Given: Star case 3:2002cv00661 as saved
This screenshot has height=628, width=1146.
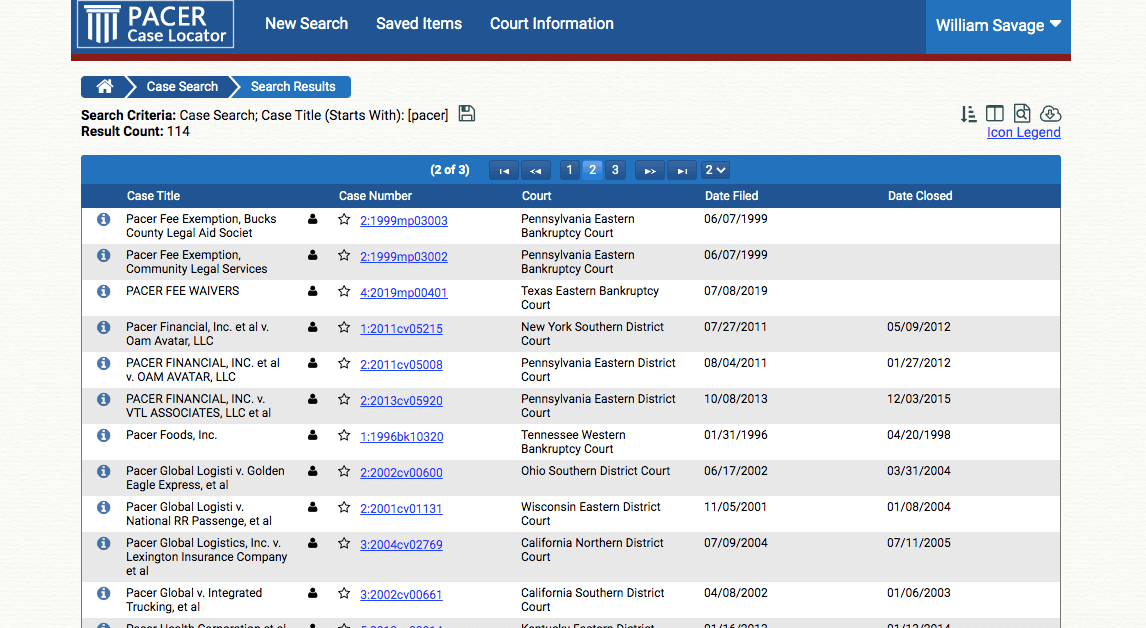Looking at the screenshot, I should (344, 593).
